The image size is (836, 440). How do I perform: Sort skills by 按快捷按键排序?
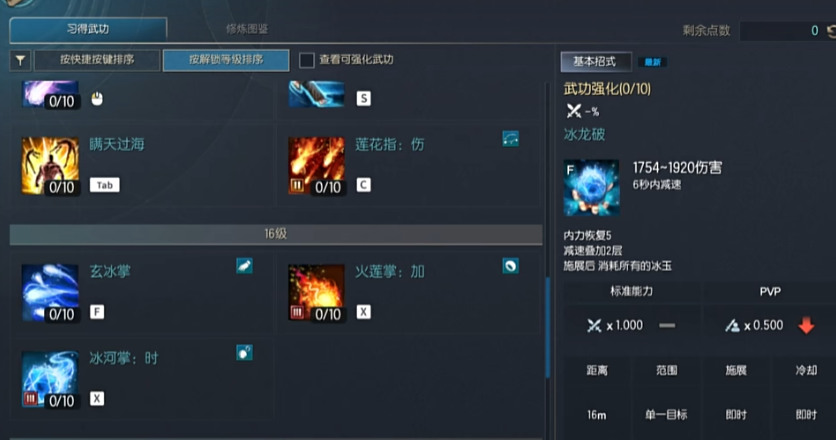(97, 60)
